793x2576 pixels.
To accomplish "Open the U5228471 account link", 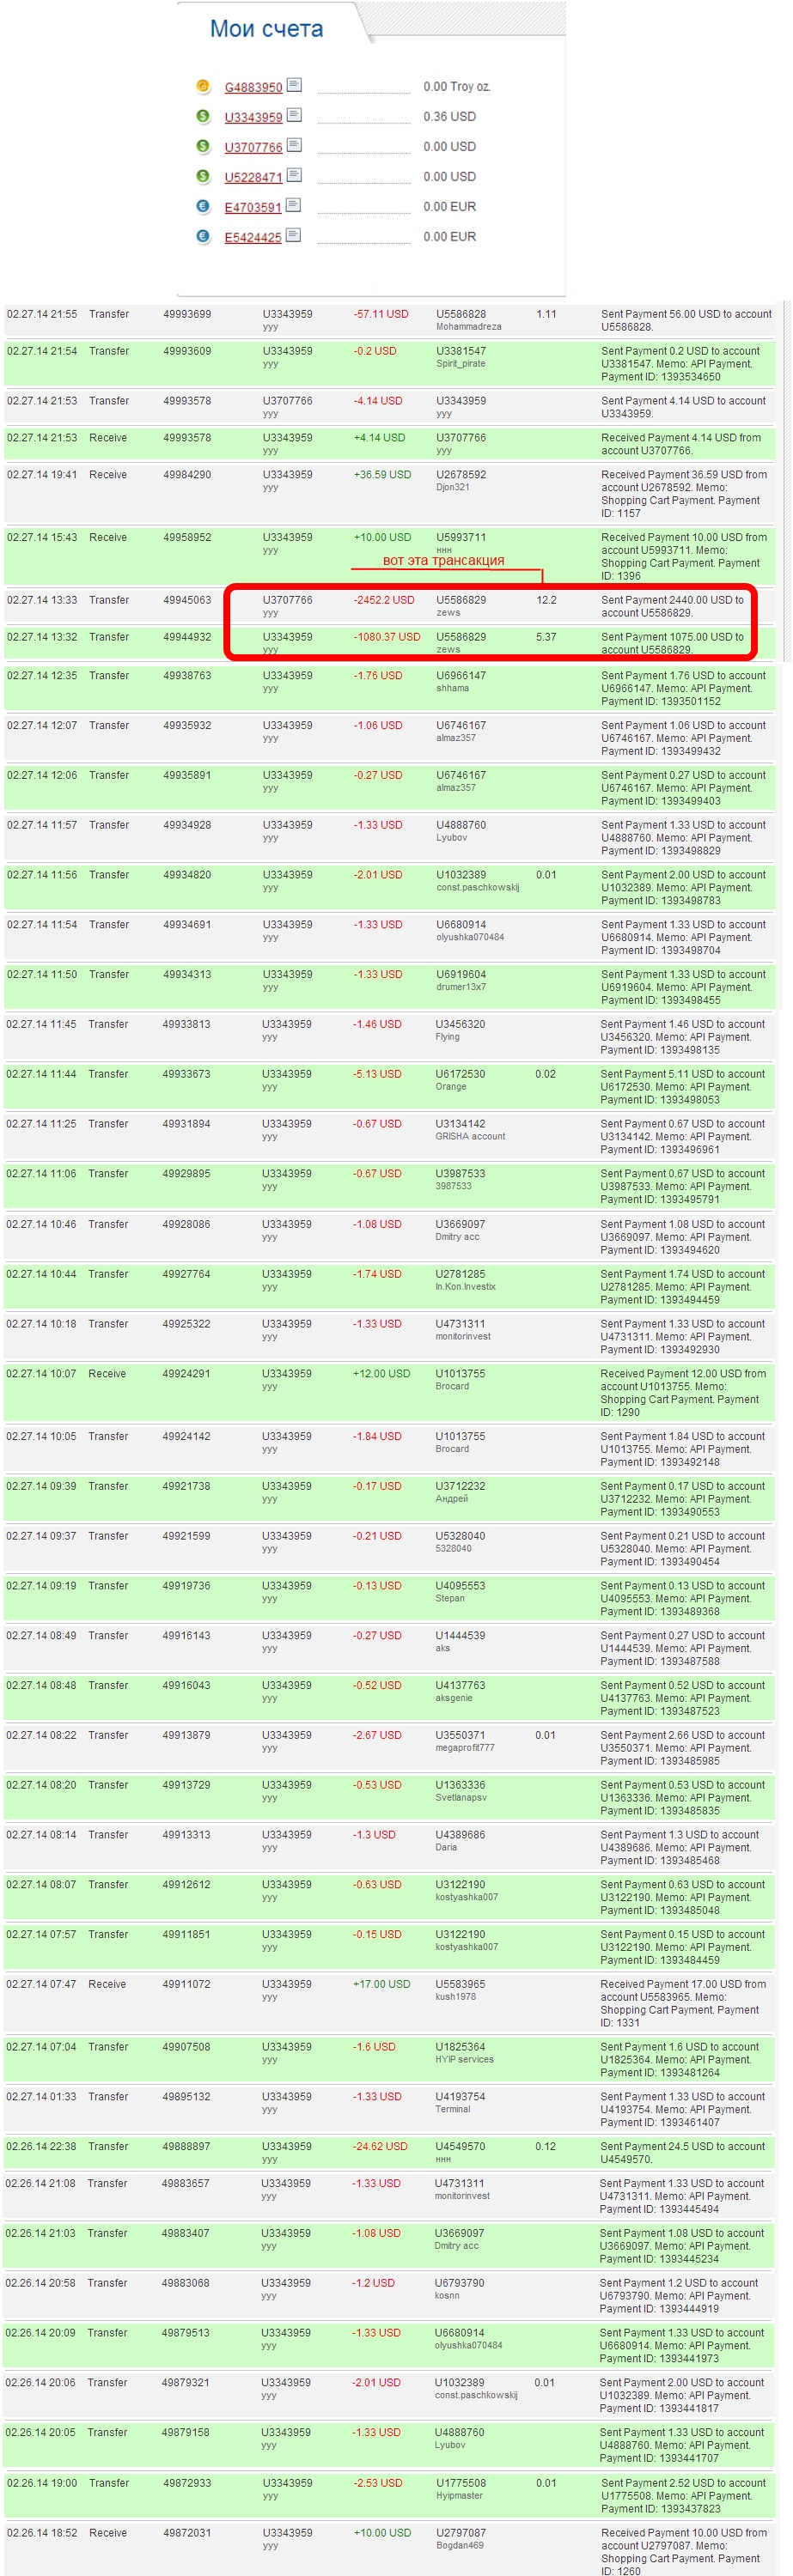I will [x=253, y=178].
